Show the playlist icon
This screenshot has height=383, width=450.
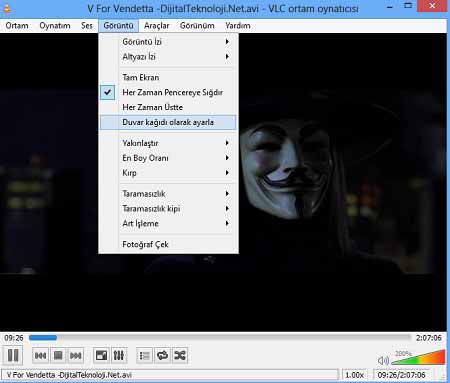pos(145,356)
